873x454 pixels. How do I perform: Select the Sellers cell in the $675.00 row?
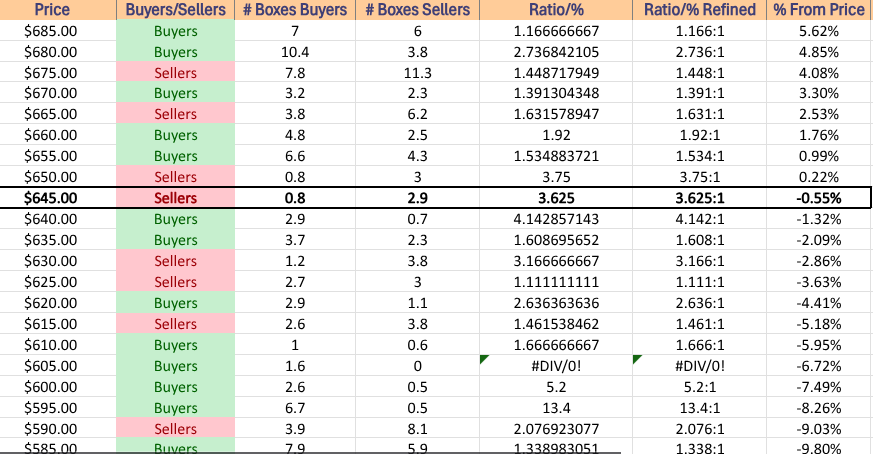175,73
